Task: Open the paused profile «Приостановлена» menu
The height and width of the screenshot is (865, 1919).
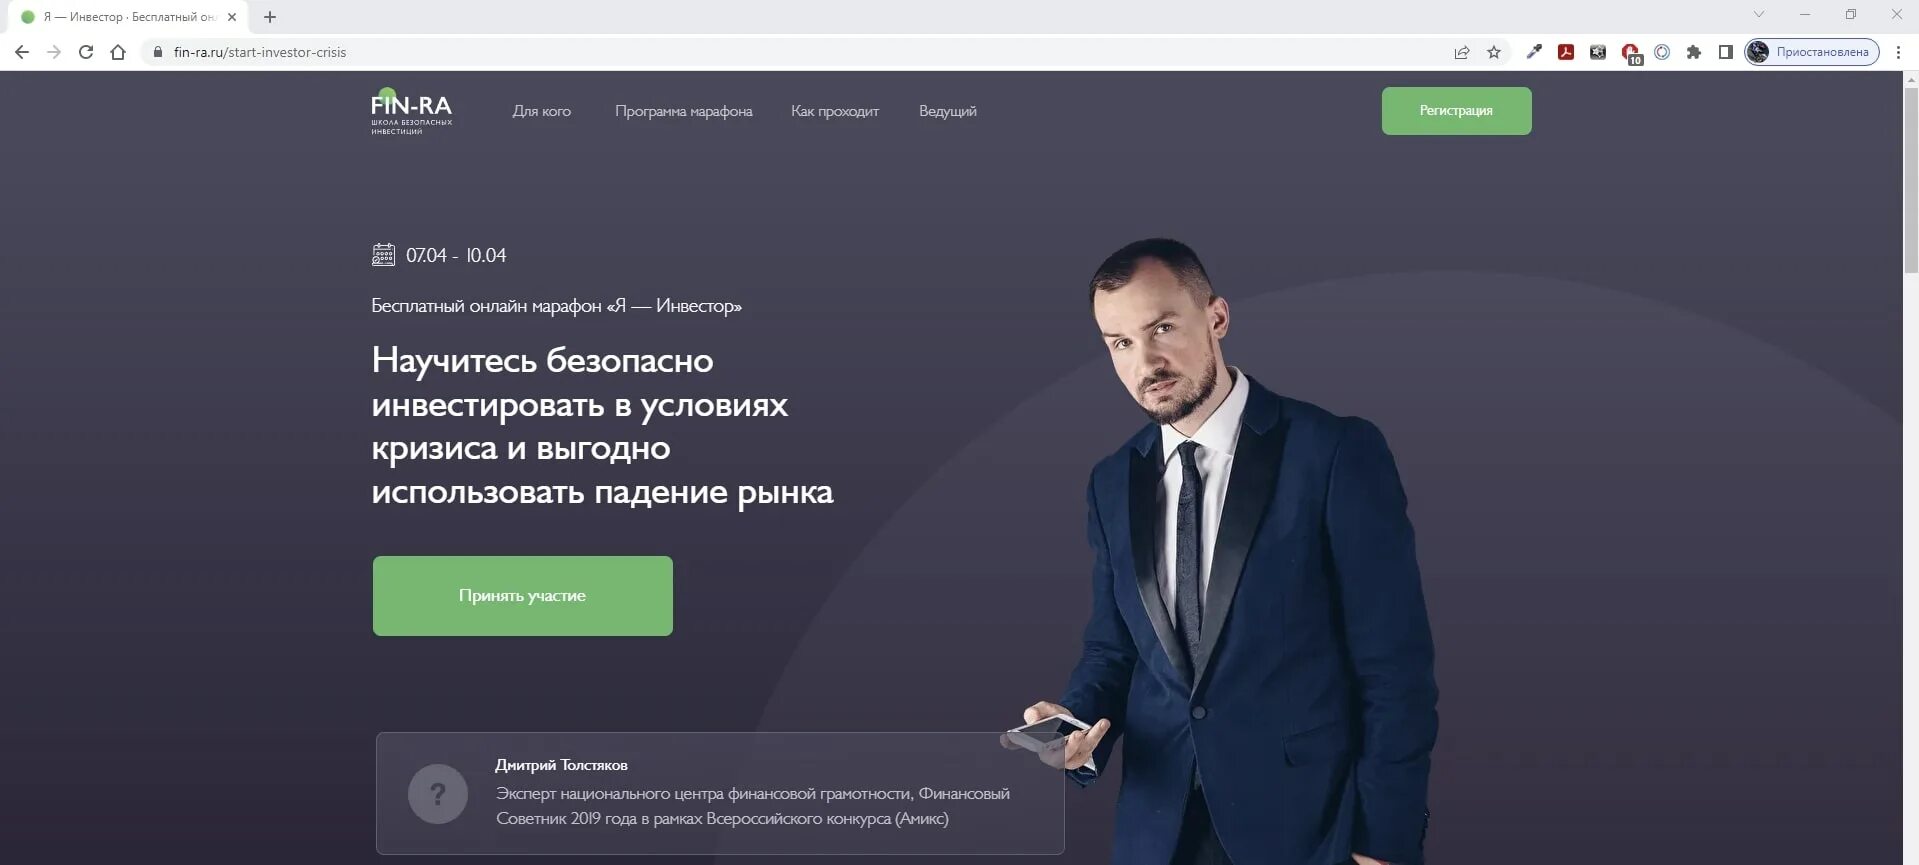Action: tap(1812, 52)
